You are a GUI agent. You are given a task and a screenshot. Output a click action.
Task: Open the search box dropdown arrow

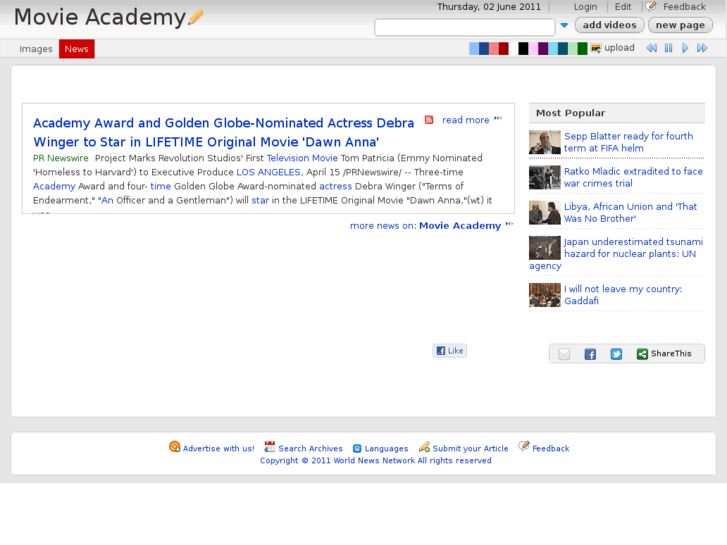coord(564,26)
